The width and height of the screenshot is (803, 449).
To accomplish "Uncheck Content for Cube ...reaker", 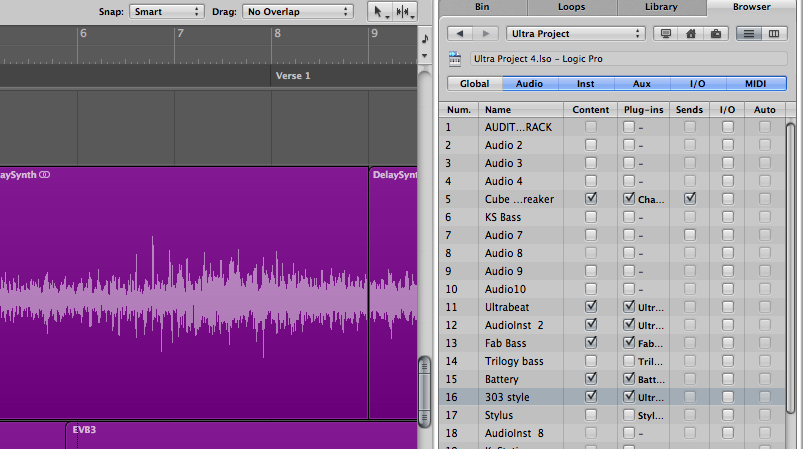I will click(591, 199).
